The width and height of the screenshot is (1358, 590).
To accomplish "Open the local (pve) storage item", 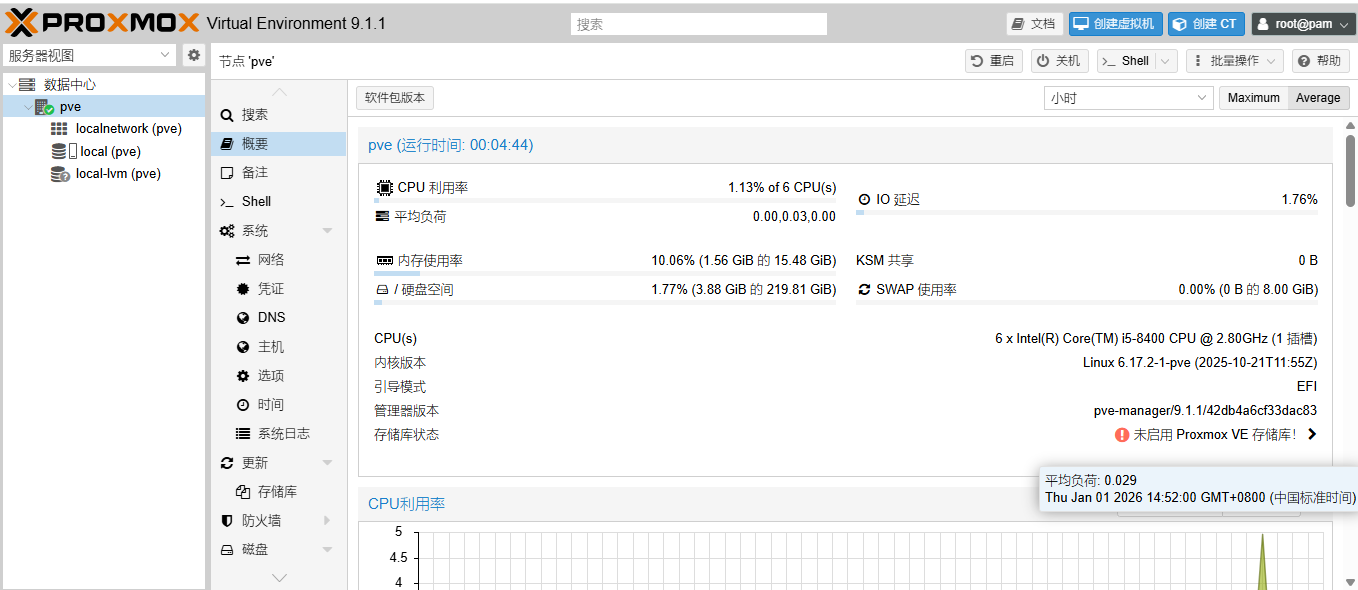I will 110,152.
